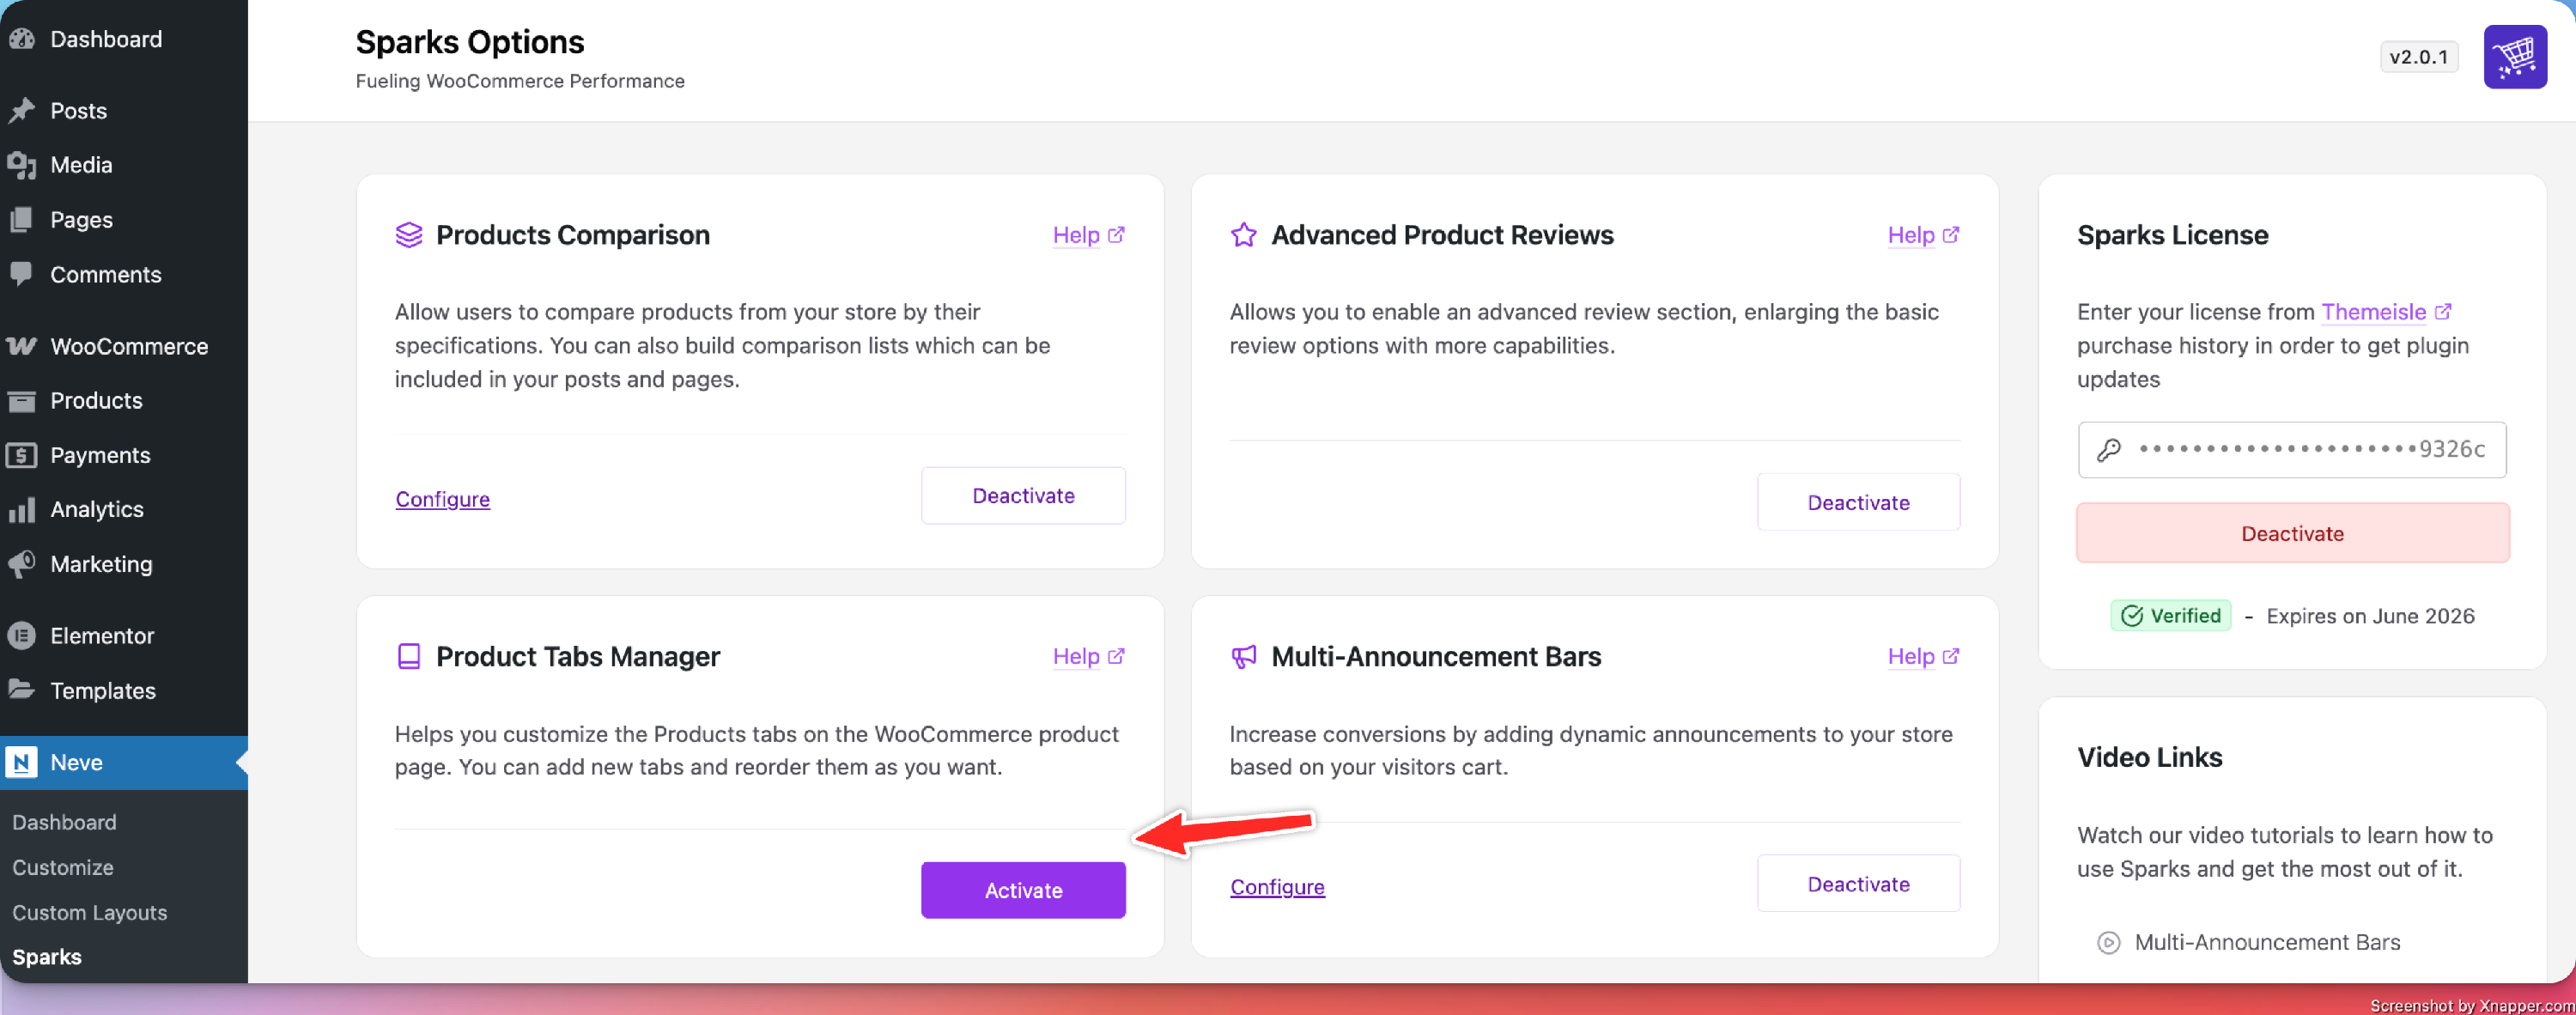Viewport: 2576px width, 1015px height.
Task: Click the Products Comparison layers icon
Action: (408, 235)
